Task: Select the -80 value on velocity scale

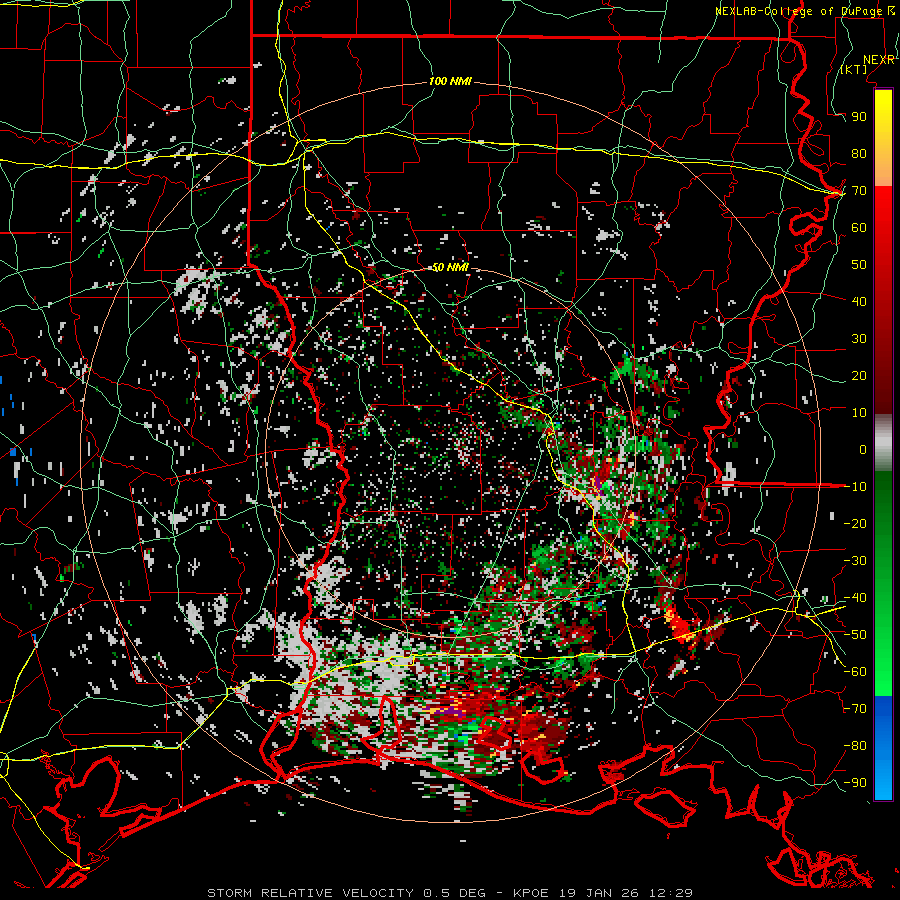Action: coord(855,746)
